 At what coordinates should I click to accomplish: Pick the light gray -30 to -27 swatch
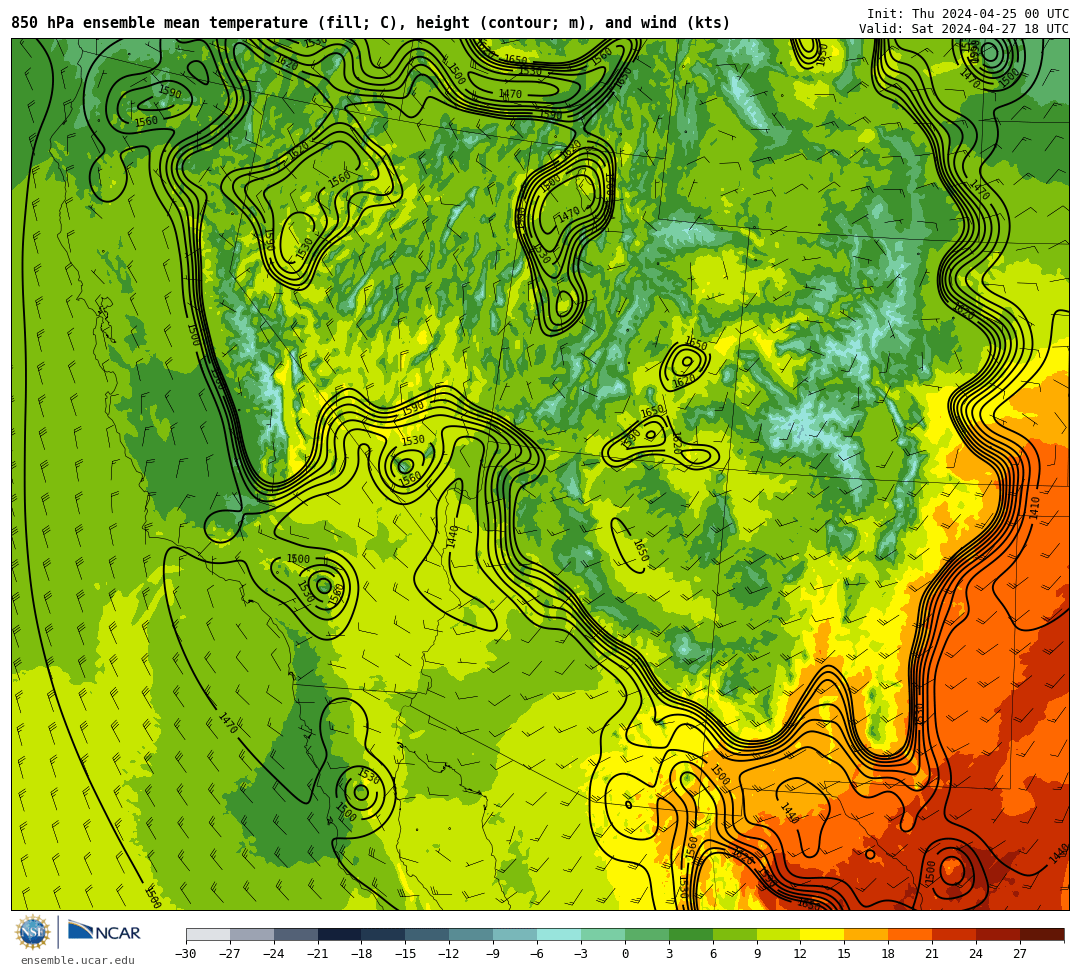pyautogui.click(x=208, y=934)
